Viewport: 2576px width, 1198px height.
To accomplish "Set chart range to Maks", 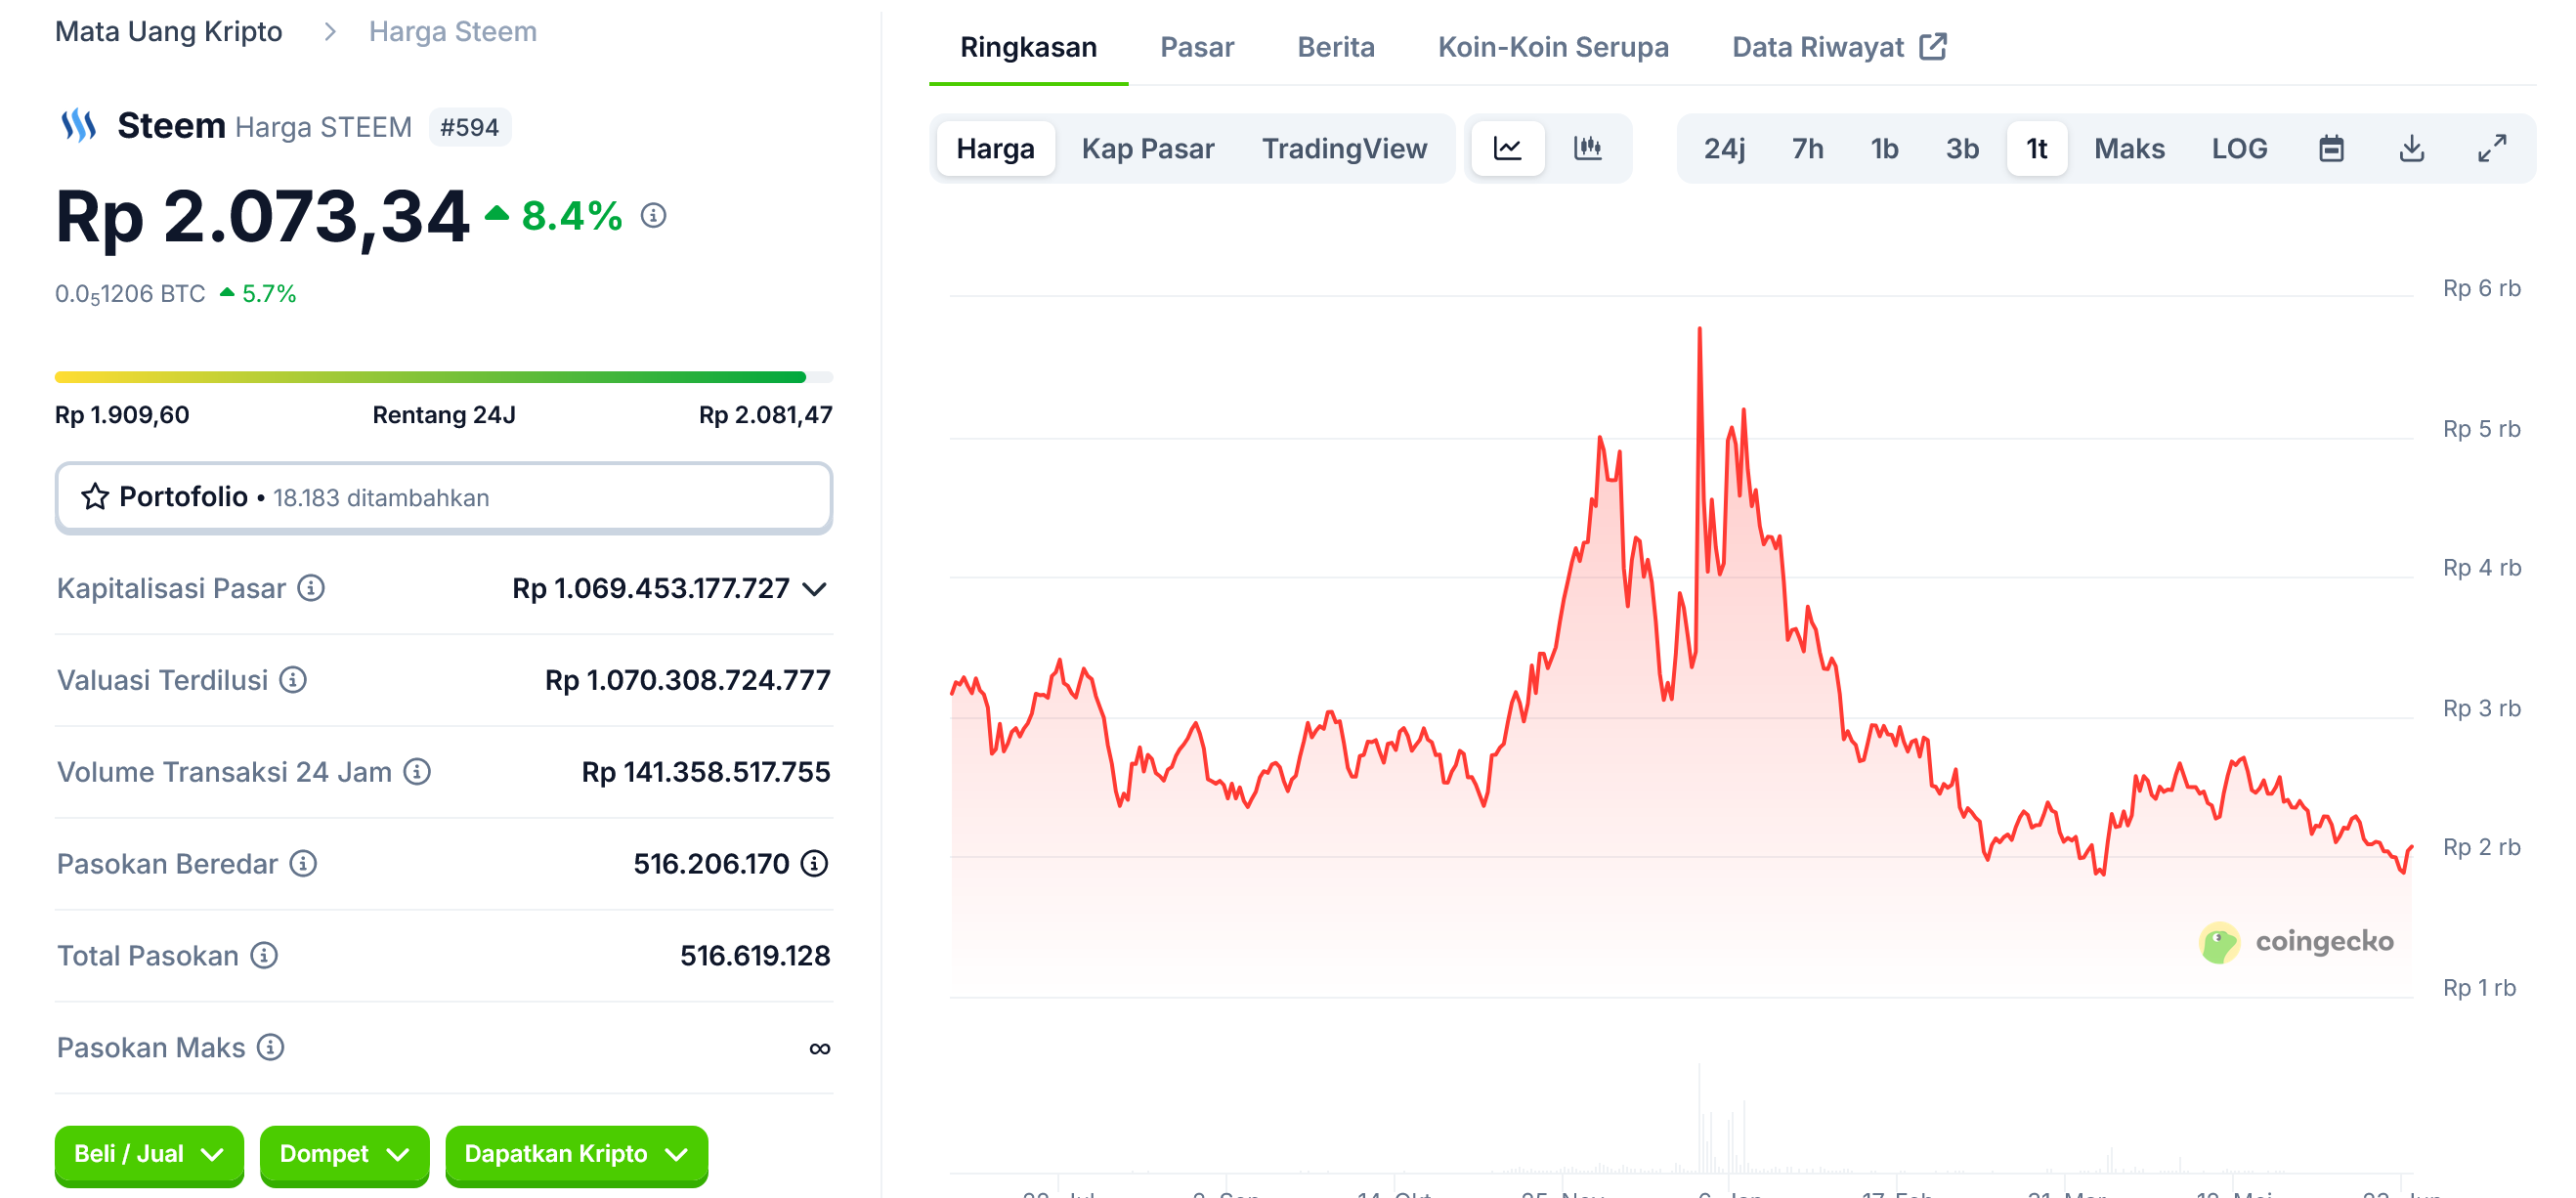I will pos(2129,149).
